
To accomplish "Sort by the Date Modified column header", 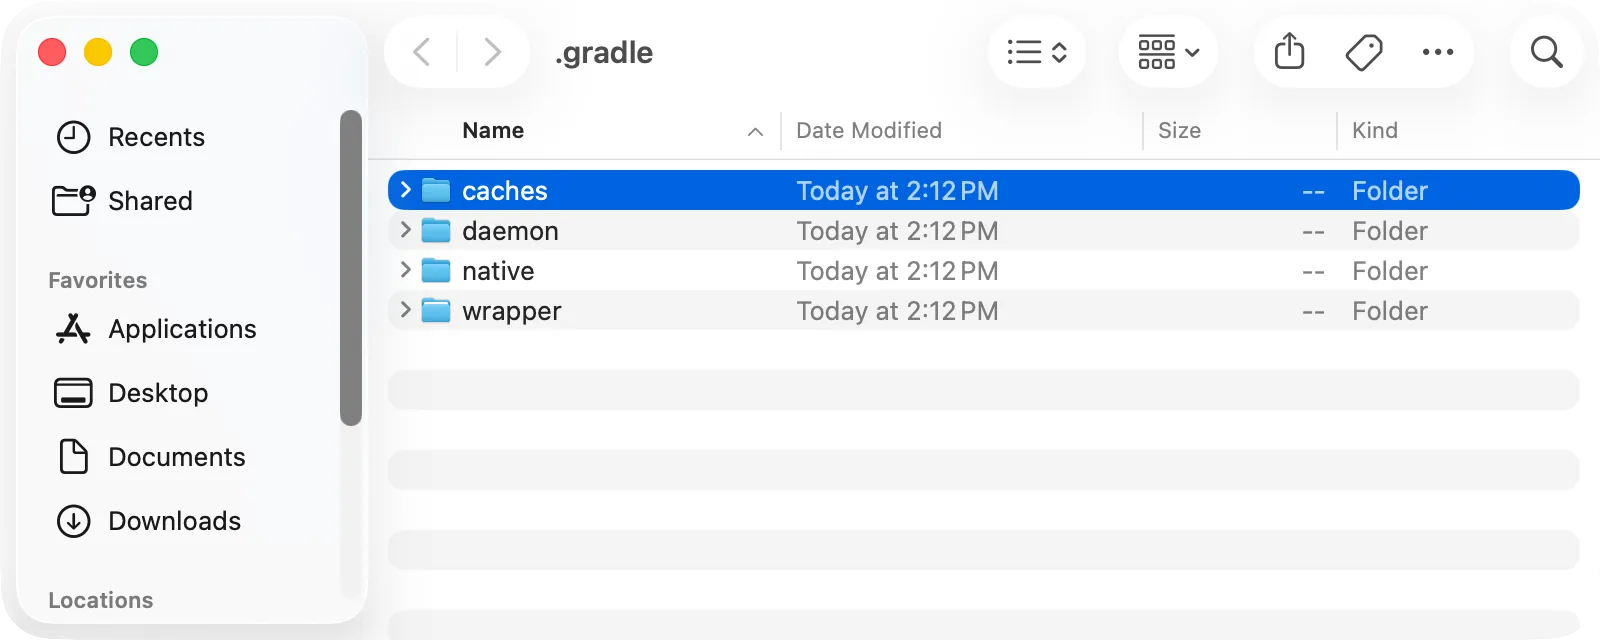I will [869, 131].
